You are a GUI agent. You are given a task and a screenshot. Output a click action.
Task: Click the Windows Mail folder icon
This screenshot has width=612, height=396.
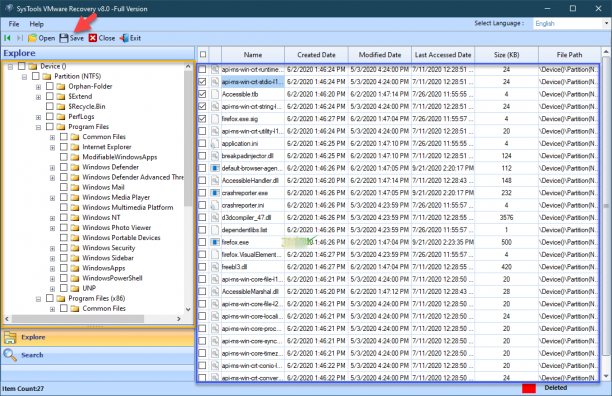[x=75, y=187]
